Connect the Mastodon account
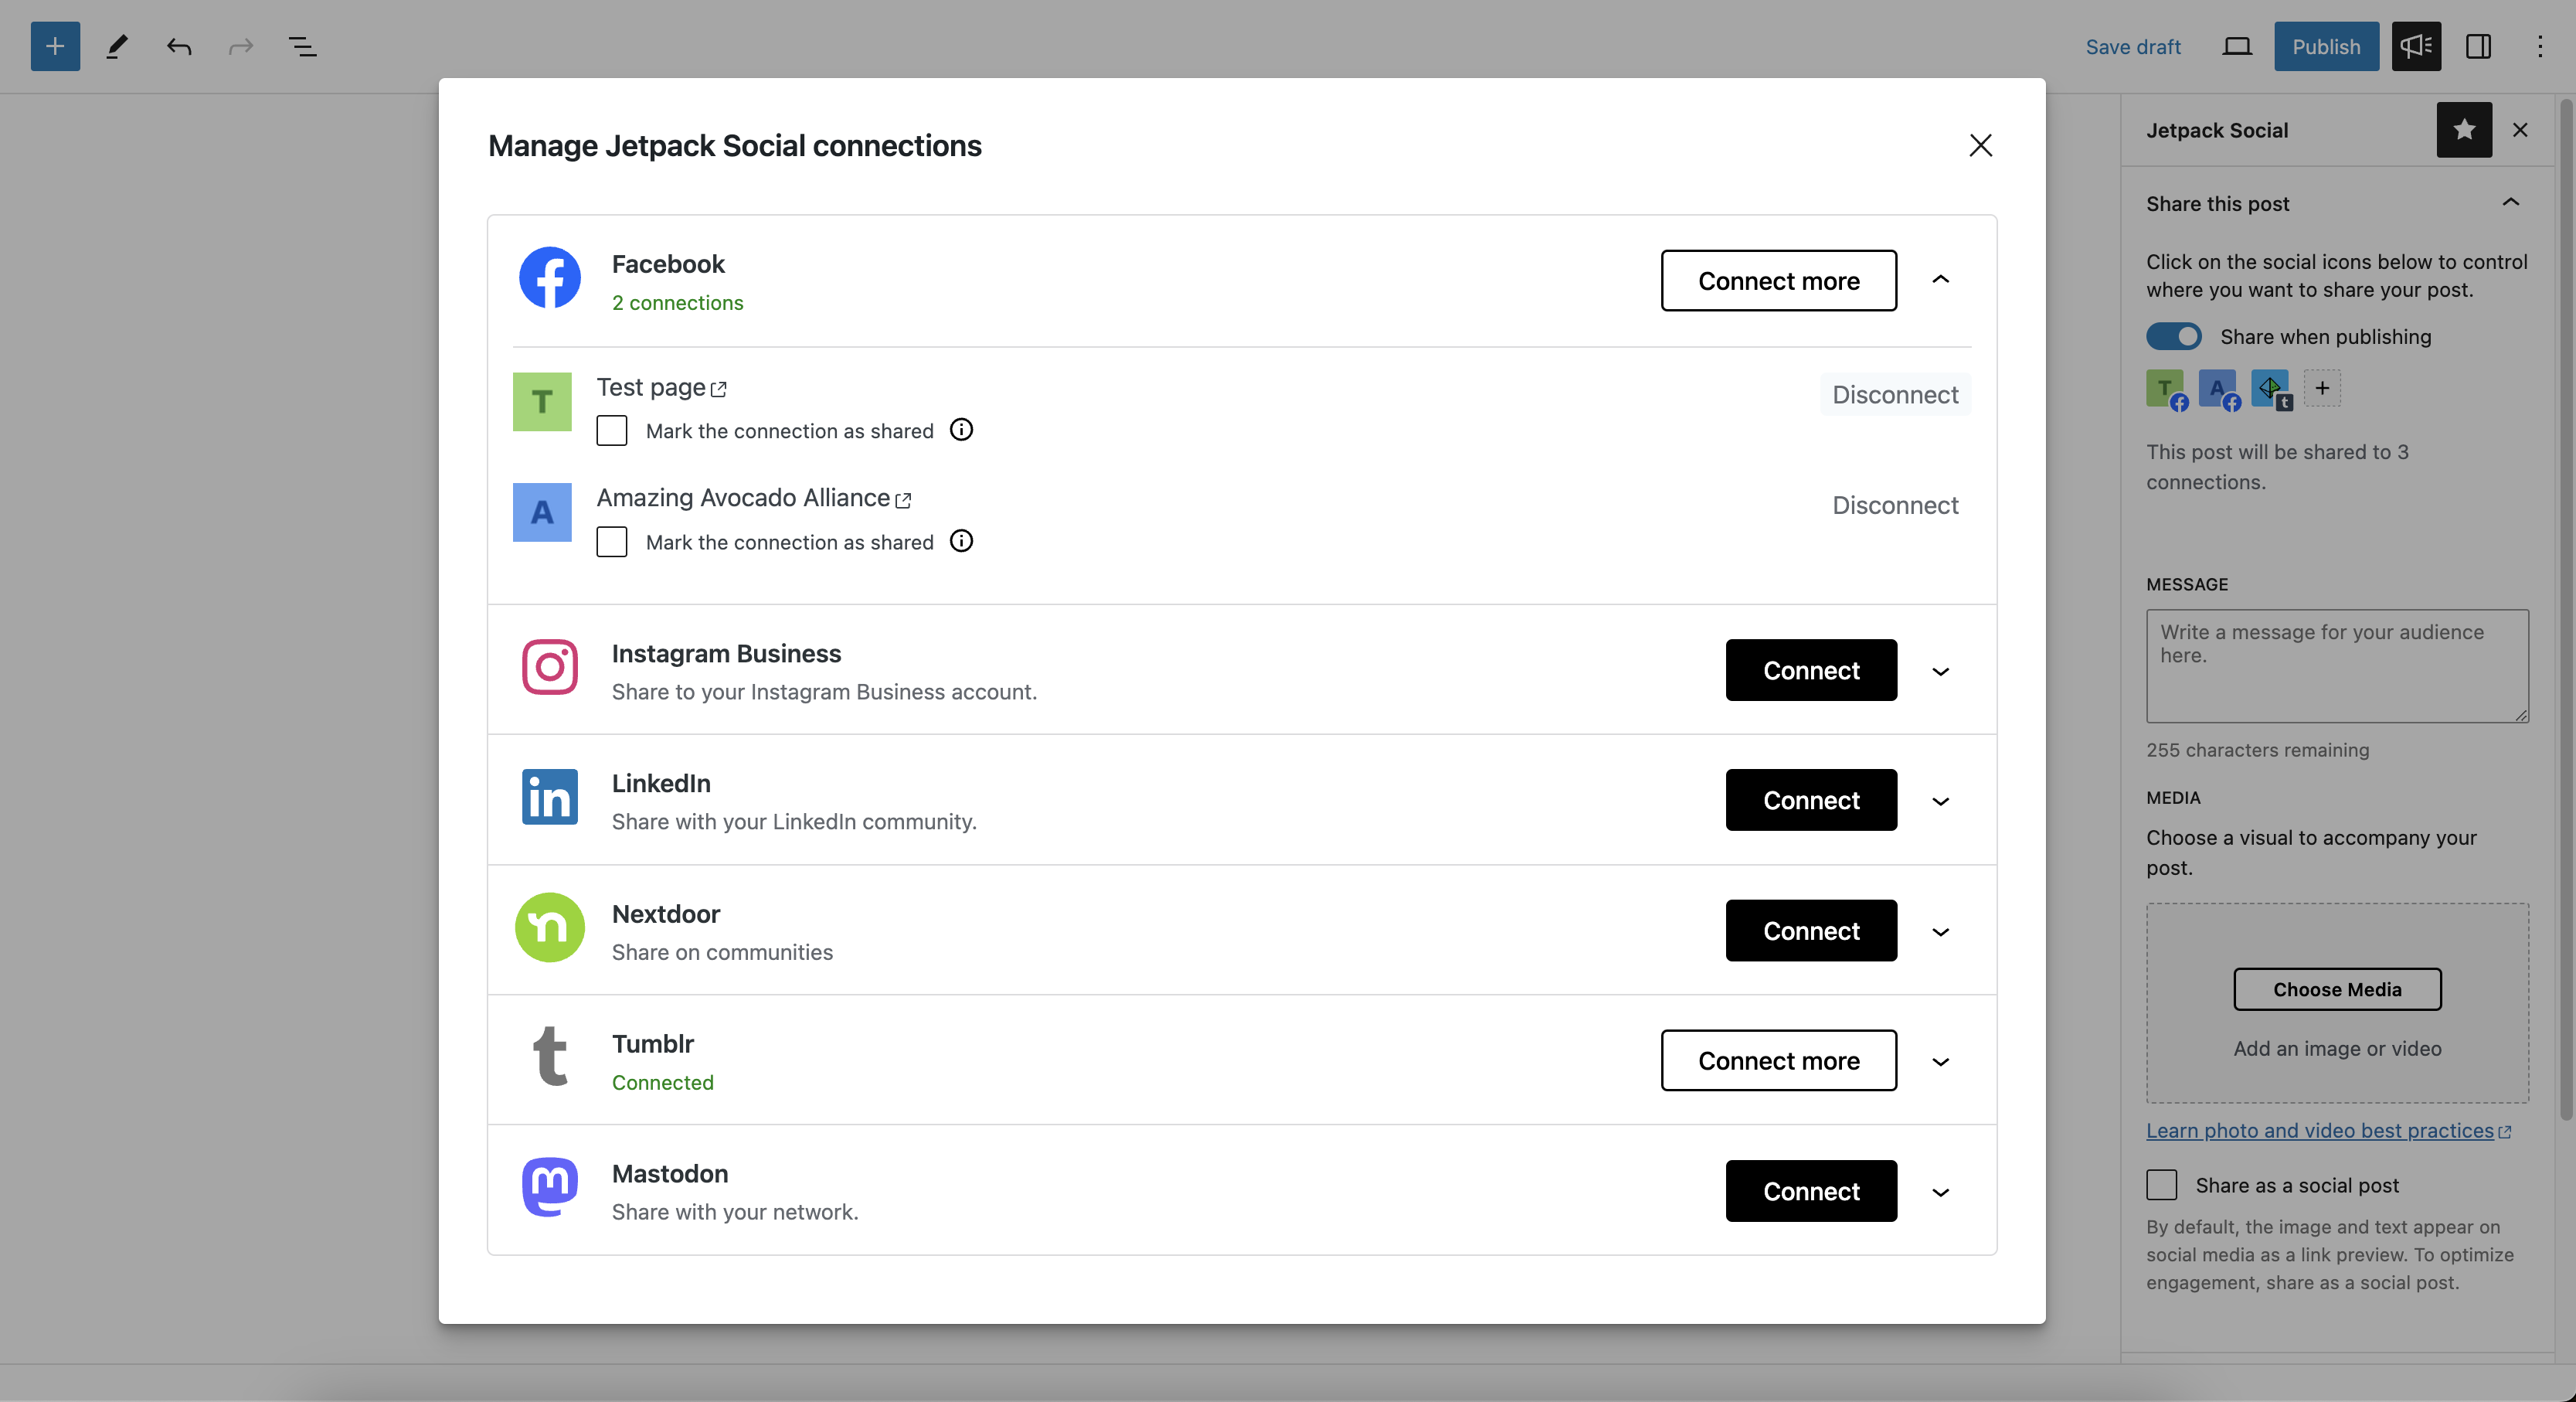 1811,1191
